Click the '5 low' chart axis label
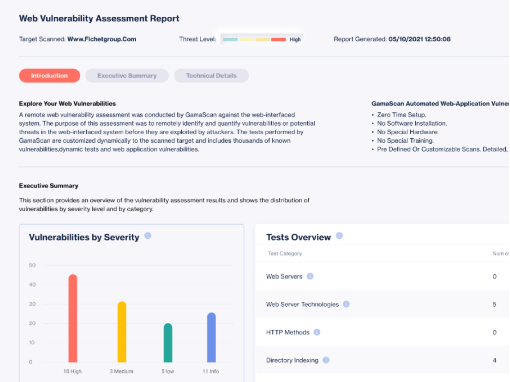 click(168, 371)
